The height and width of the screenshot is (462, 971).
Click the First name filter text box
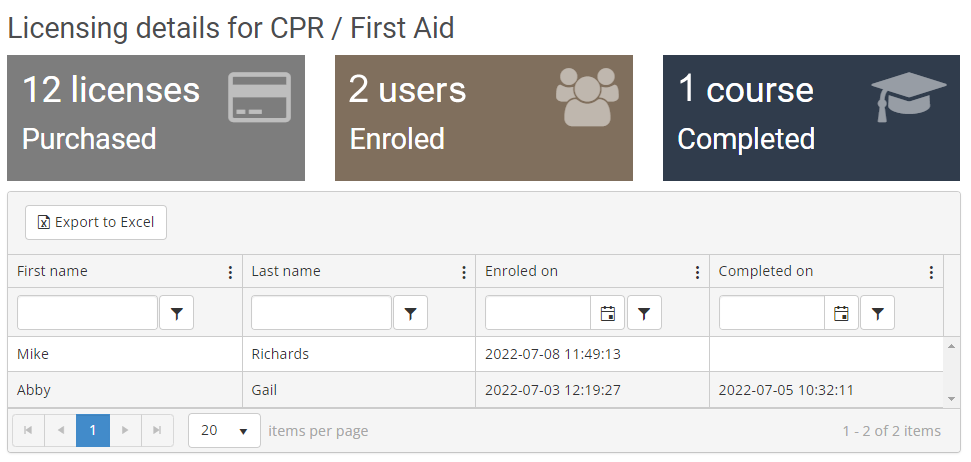[87, 313]
